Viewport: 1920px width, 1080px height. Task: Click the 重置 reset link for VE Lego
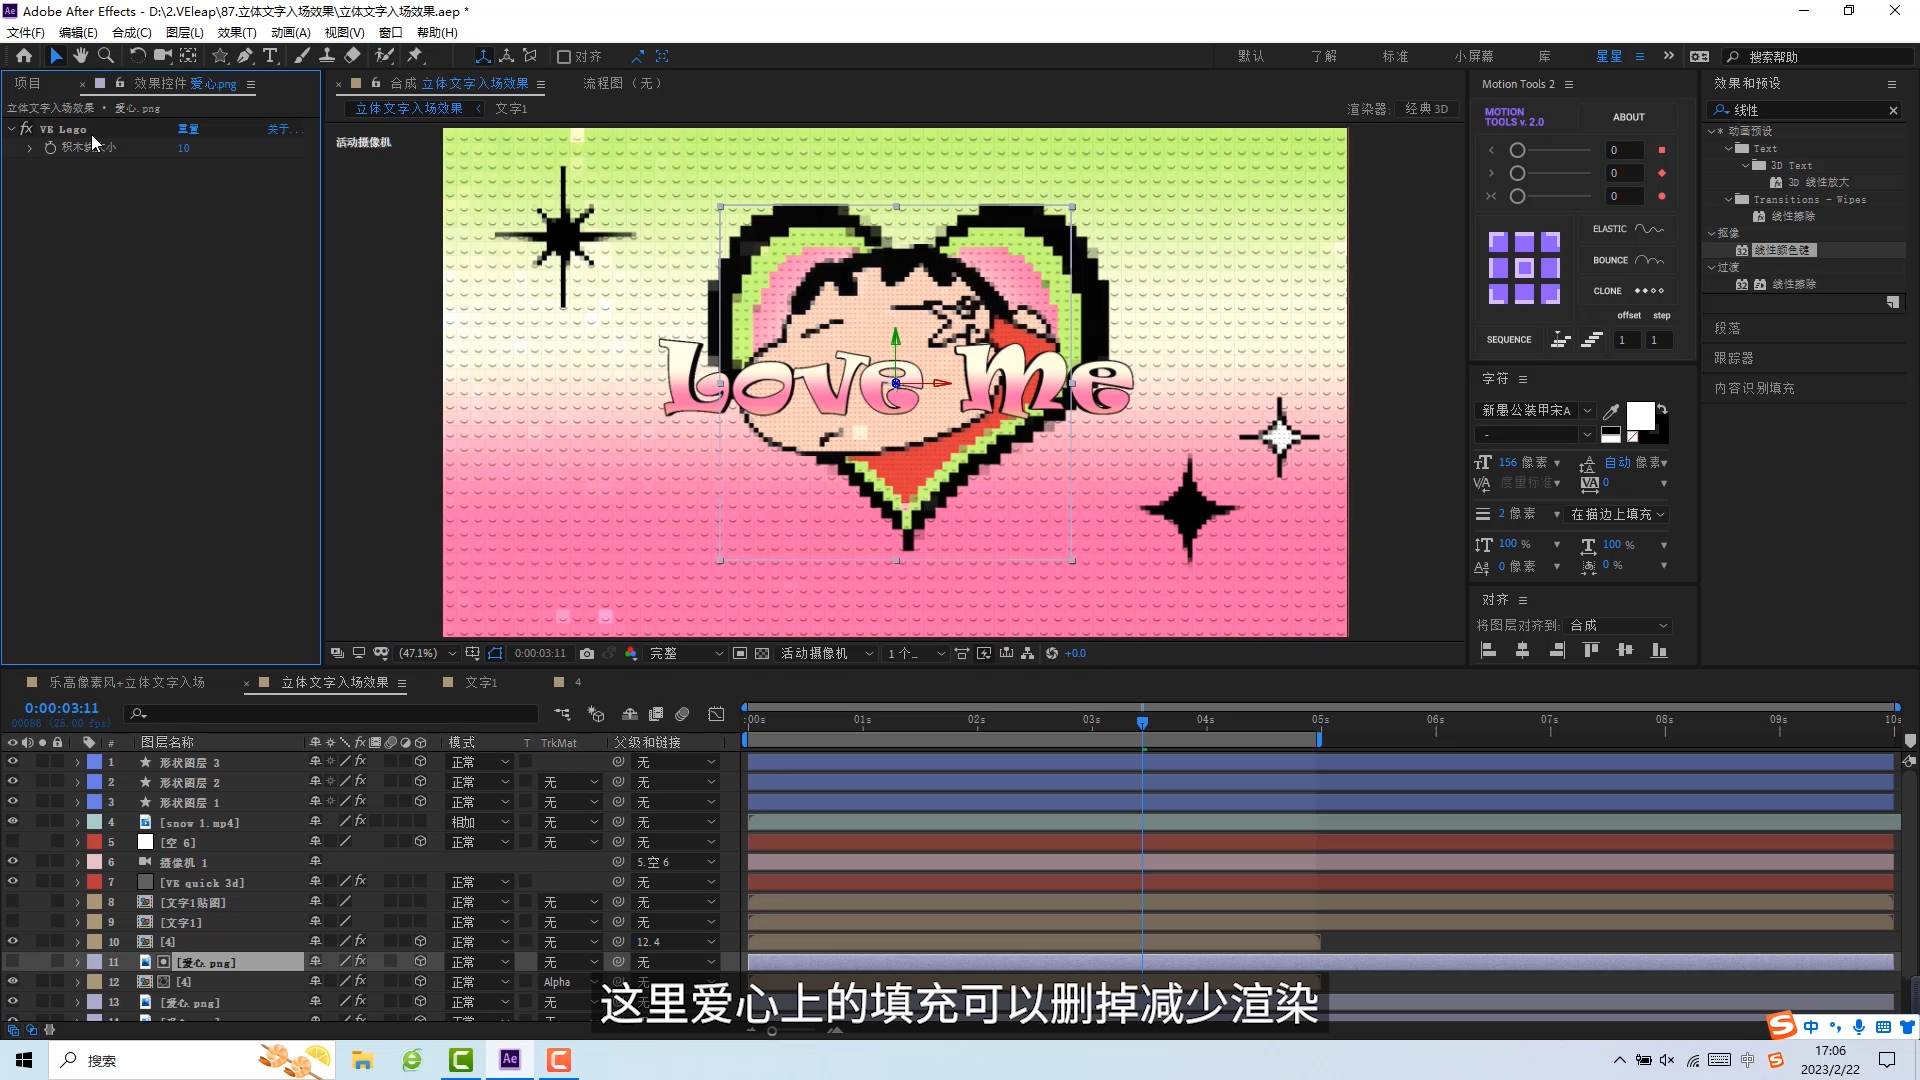coord(188,129)
